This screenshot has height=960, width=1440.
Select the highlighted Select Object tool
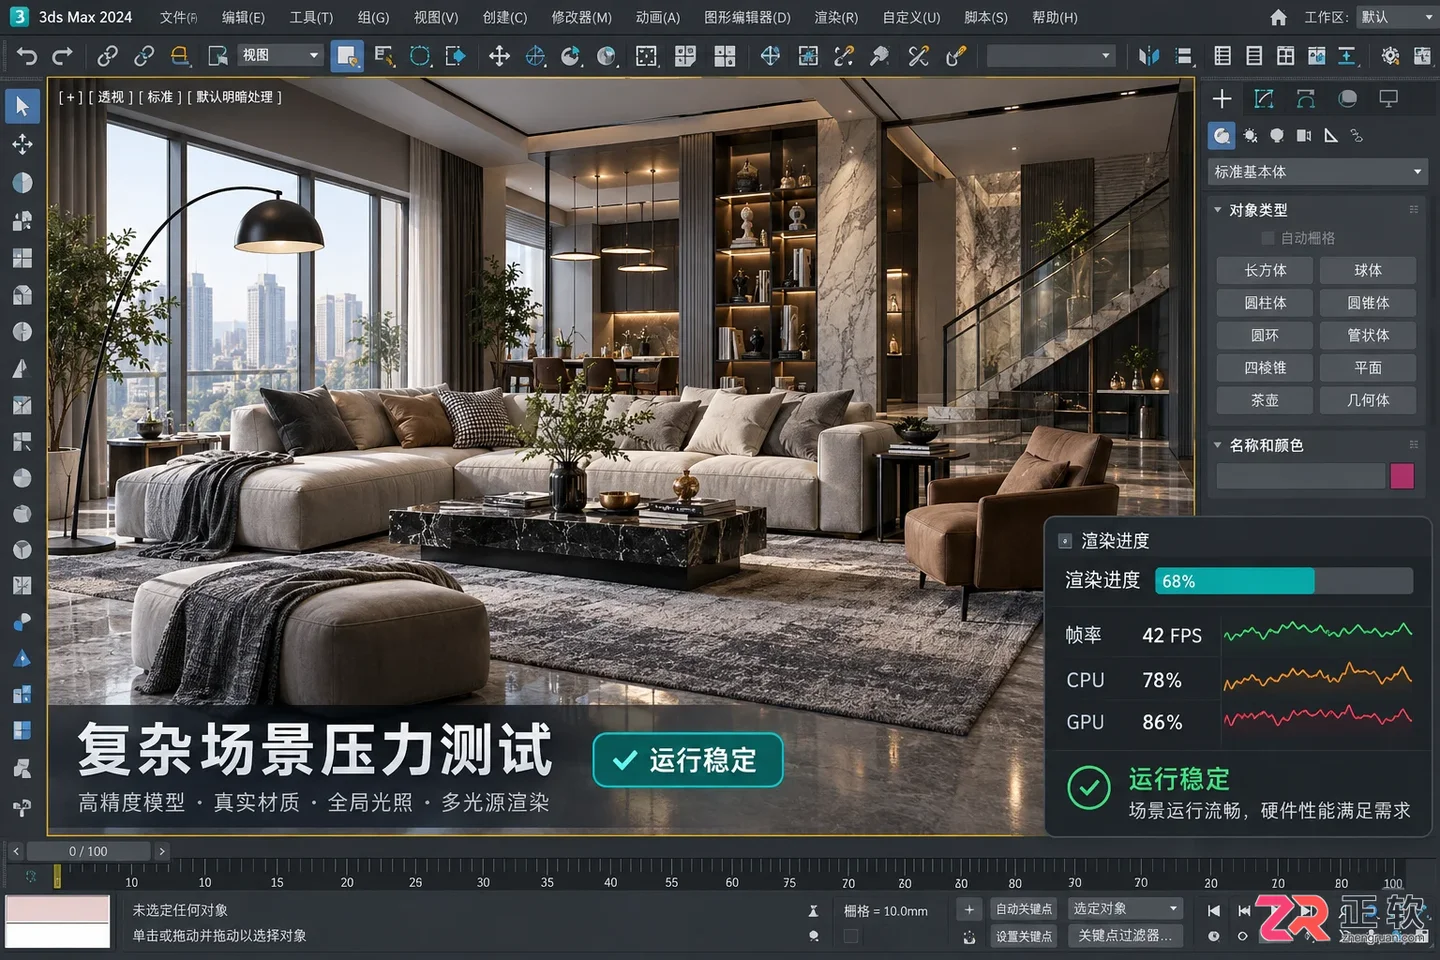[x=346, y=56]
